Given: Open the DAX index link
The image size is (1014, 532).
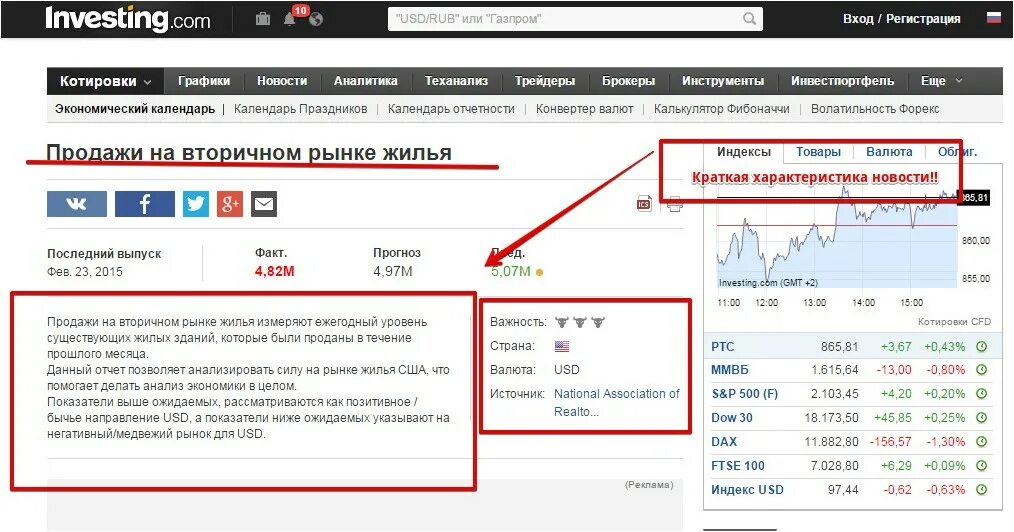Looking at the screenshot, I should point(724,442).
